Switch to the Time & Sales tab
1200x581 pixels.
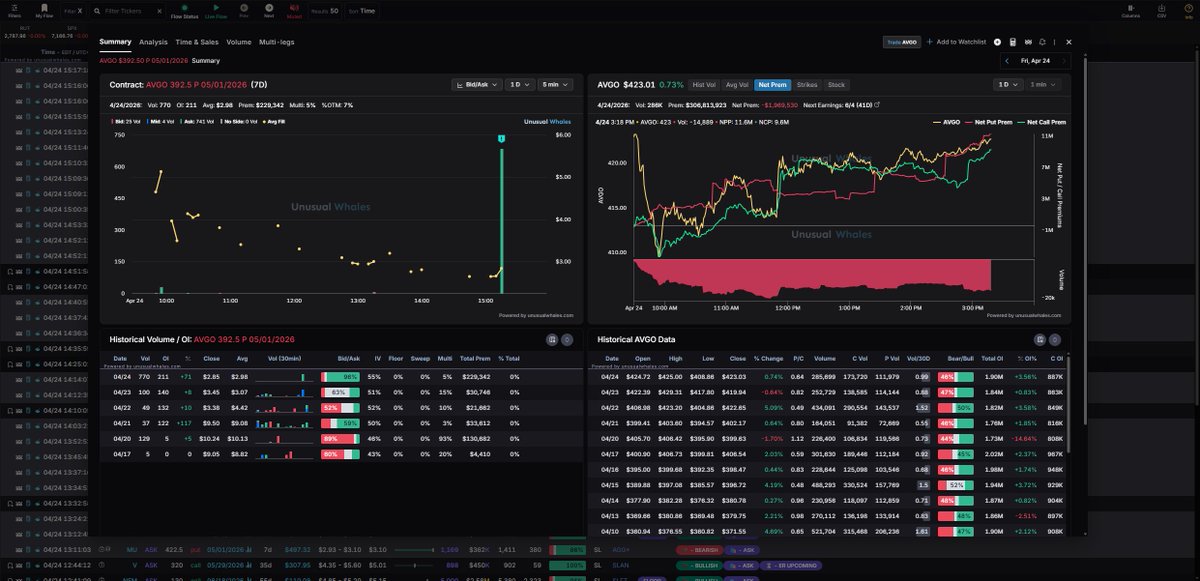click(x=197, y=42)
